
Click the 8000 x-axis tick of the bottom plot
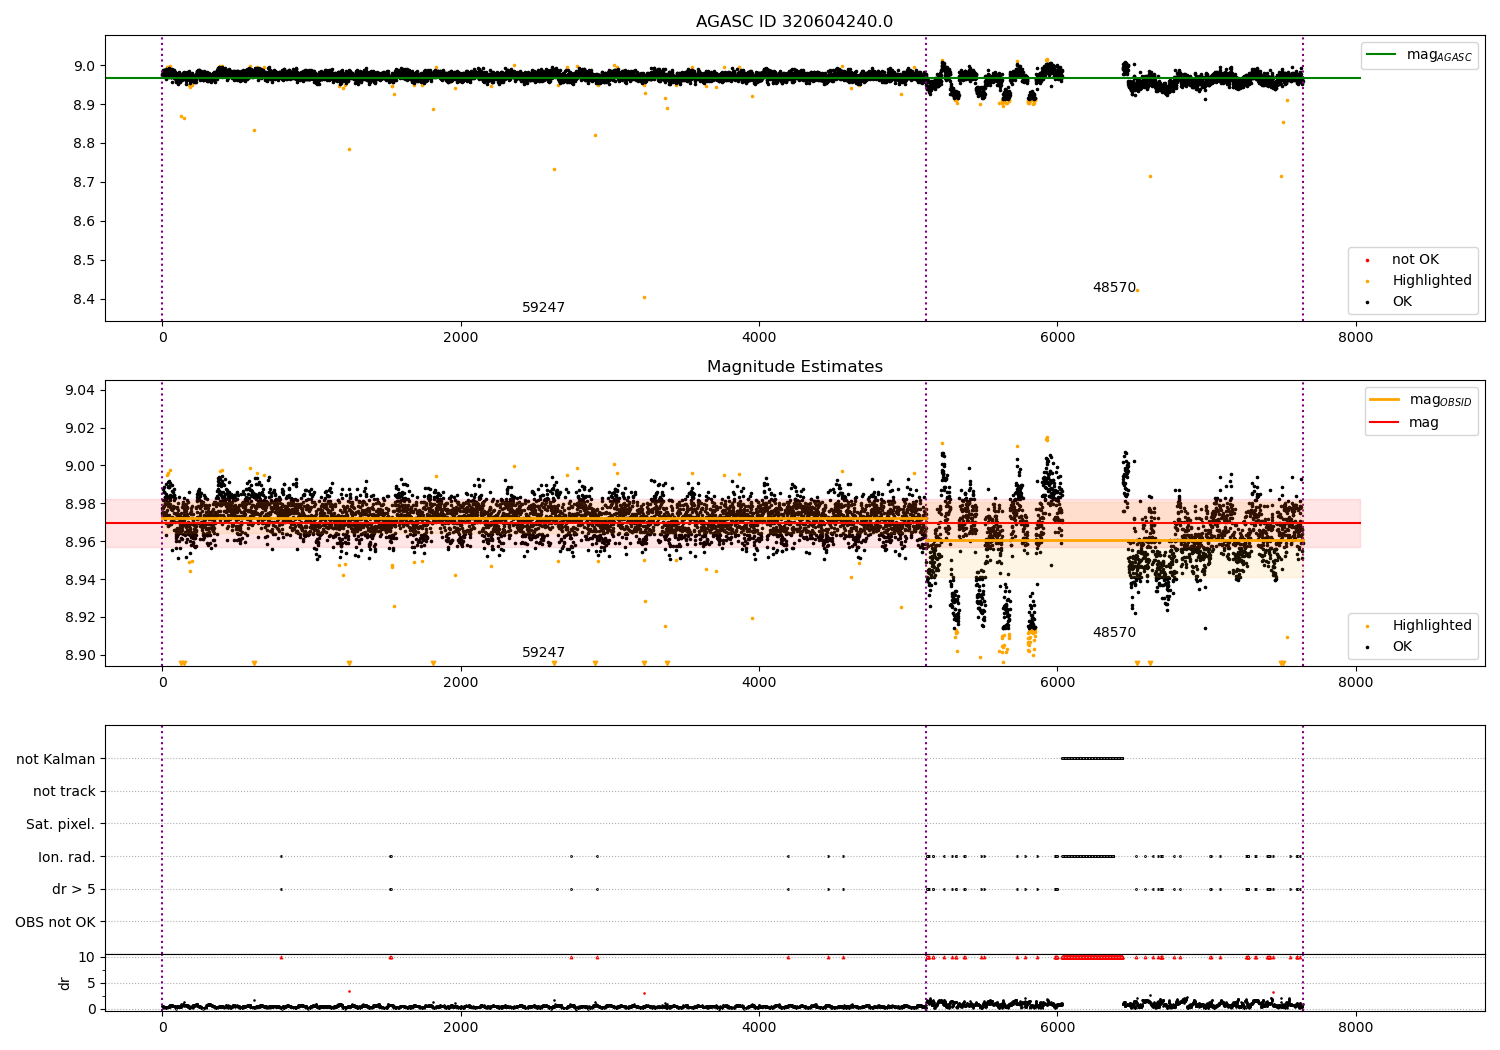(1355, 1028)
